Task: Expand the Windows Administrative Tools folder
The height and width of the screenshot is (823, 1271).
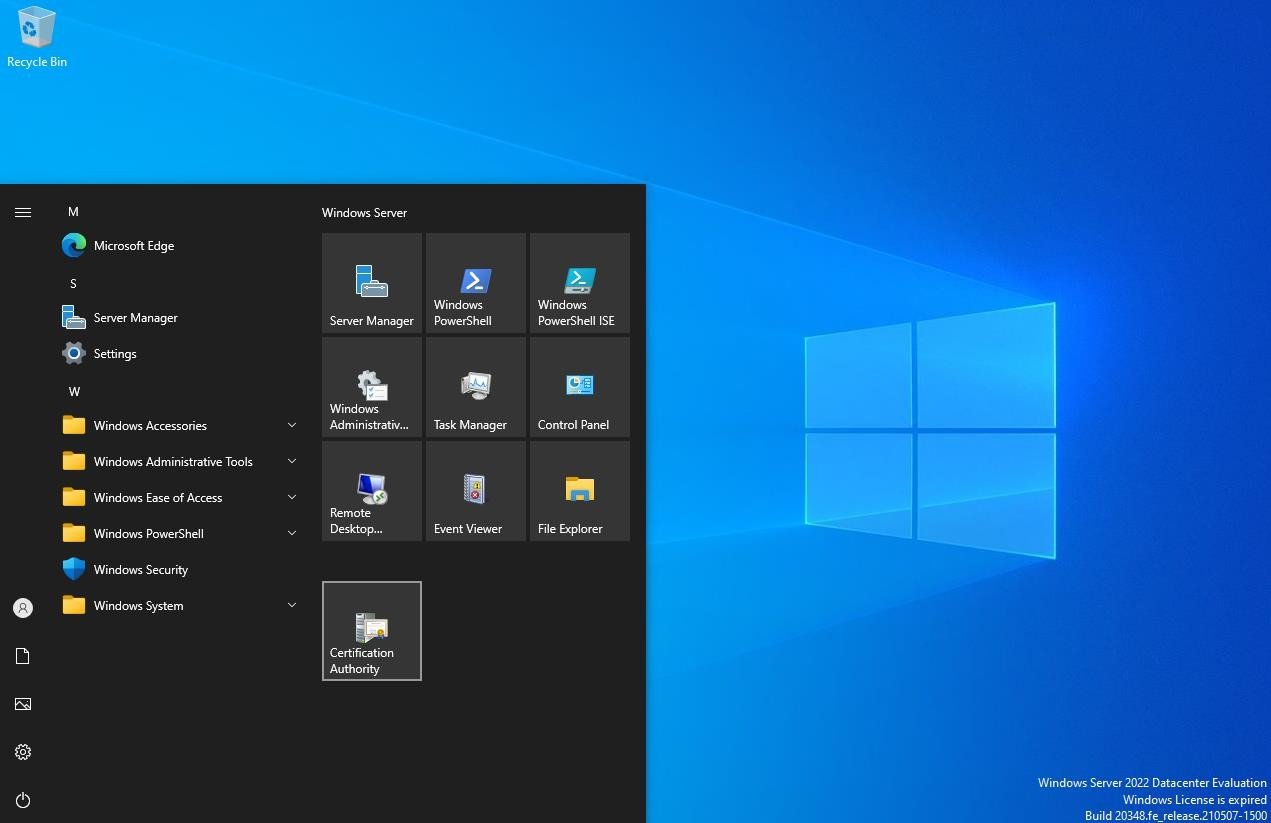Action: pos(181,462)
